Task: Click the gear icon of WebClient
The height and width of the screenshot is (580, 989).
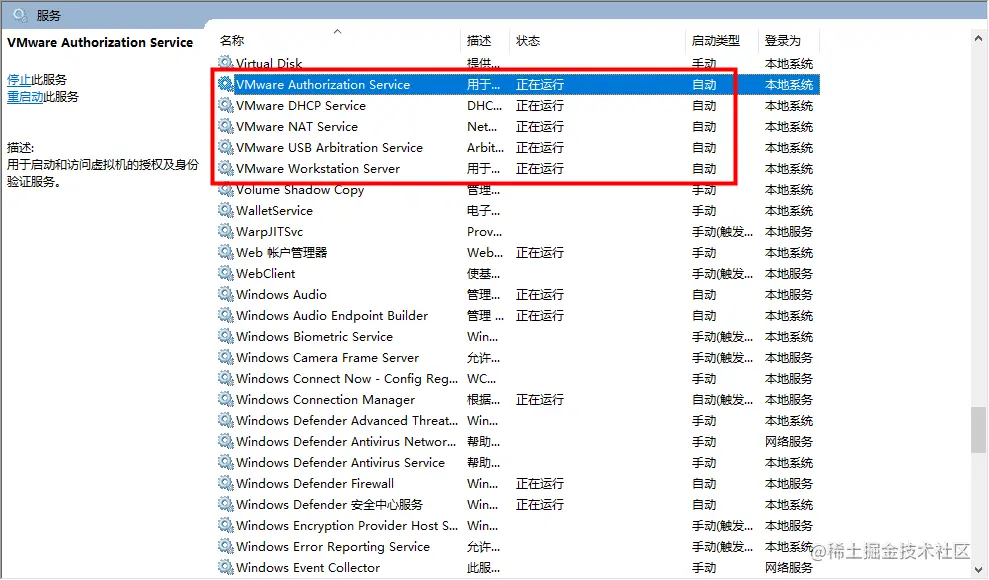Action: (226, 273)
